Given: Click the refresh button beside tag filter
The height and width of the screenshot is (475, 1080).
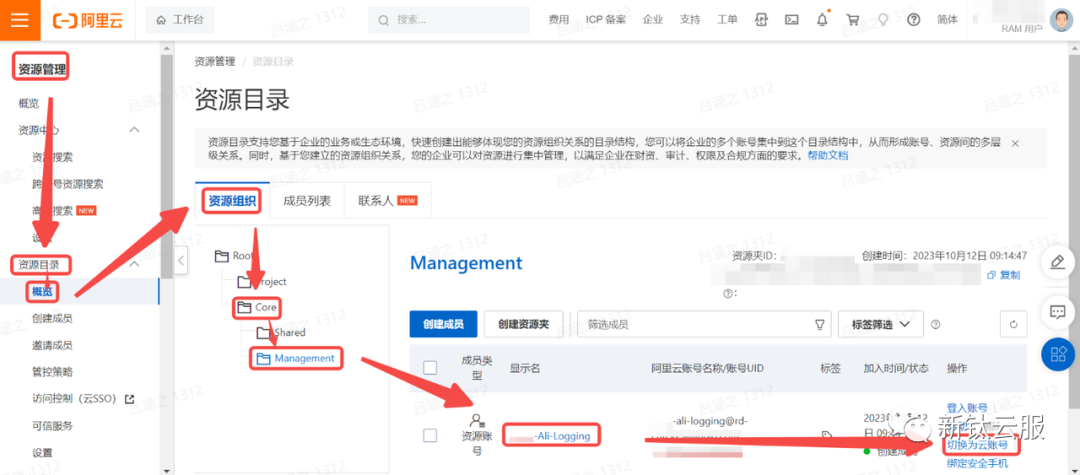Looking at the screenshot, I should [1014, 324].
